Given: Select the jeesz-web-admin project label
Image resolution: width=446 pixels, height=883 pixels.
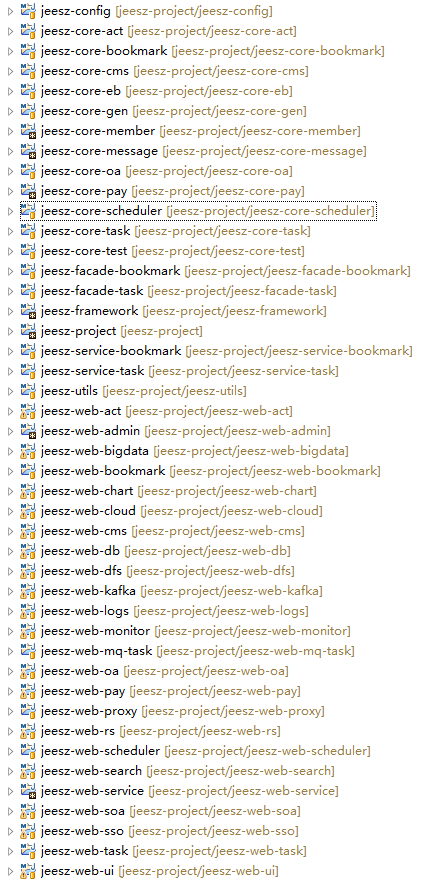Looking at the screenshot, I should coord(91,431).
